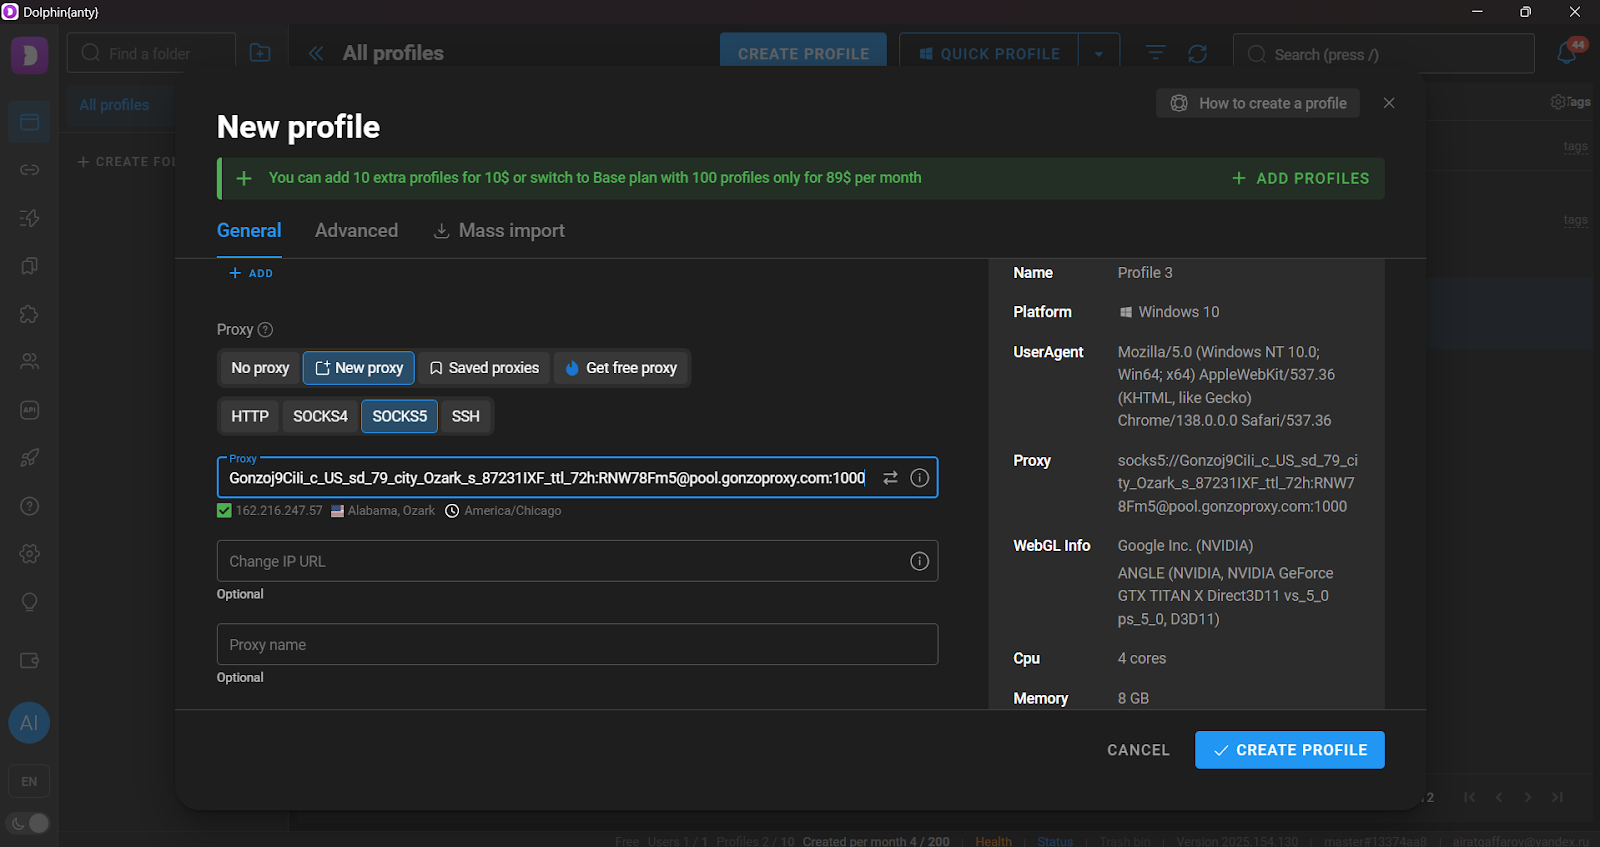Collapse the sidebar with the double chevron
Screen dimensions: 1600x847
316,53
